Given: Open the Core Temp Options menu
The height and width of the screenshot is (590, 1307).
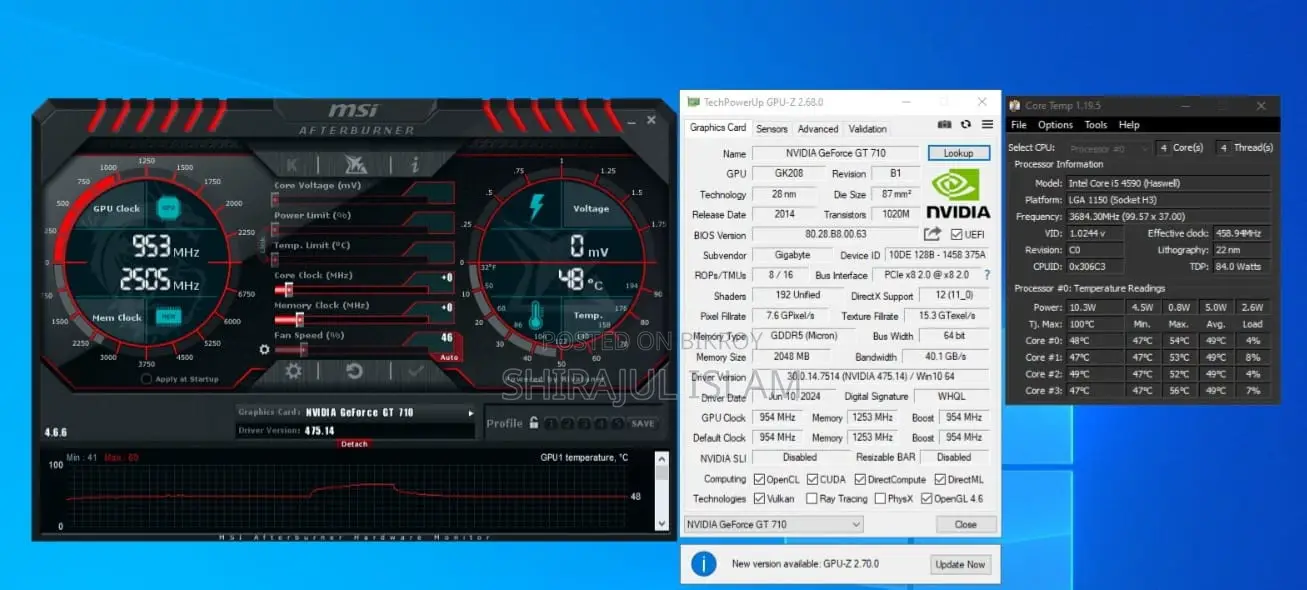Looking at the screenshot, I should coord(1055,125).
